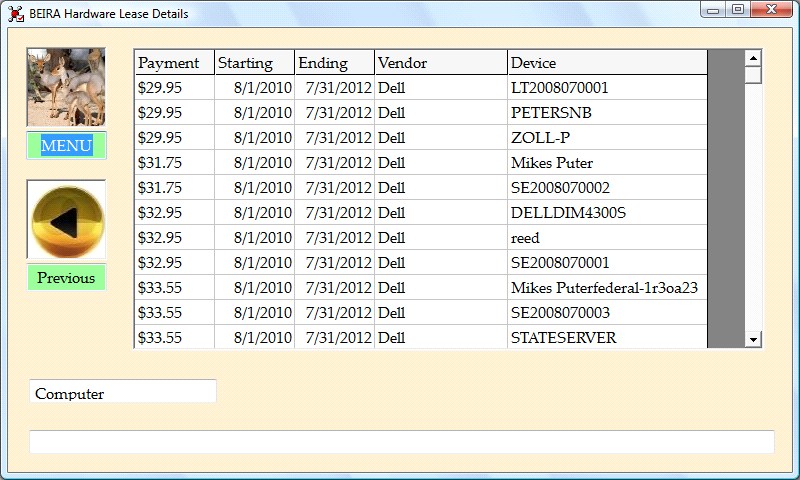The image size is (800, 480).
Task: Click the Starting column header
Action: pos(254,63)
